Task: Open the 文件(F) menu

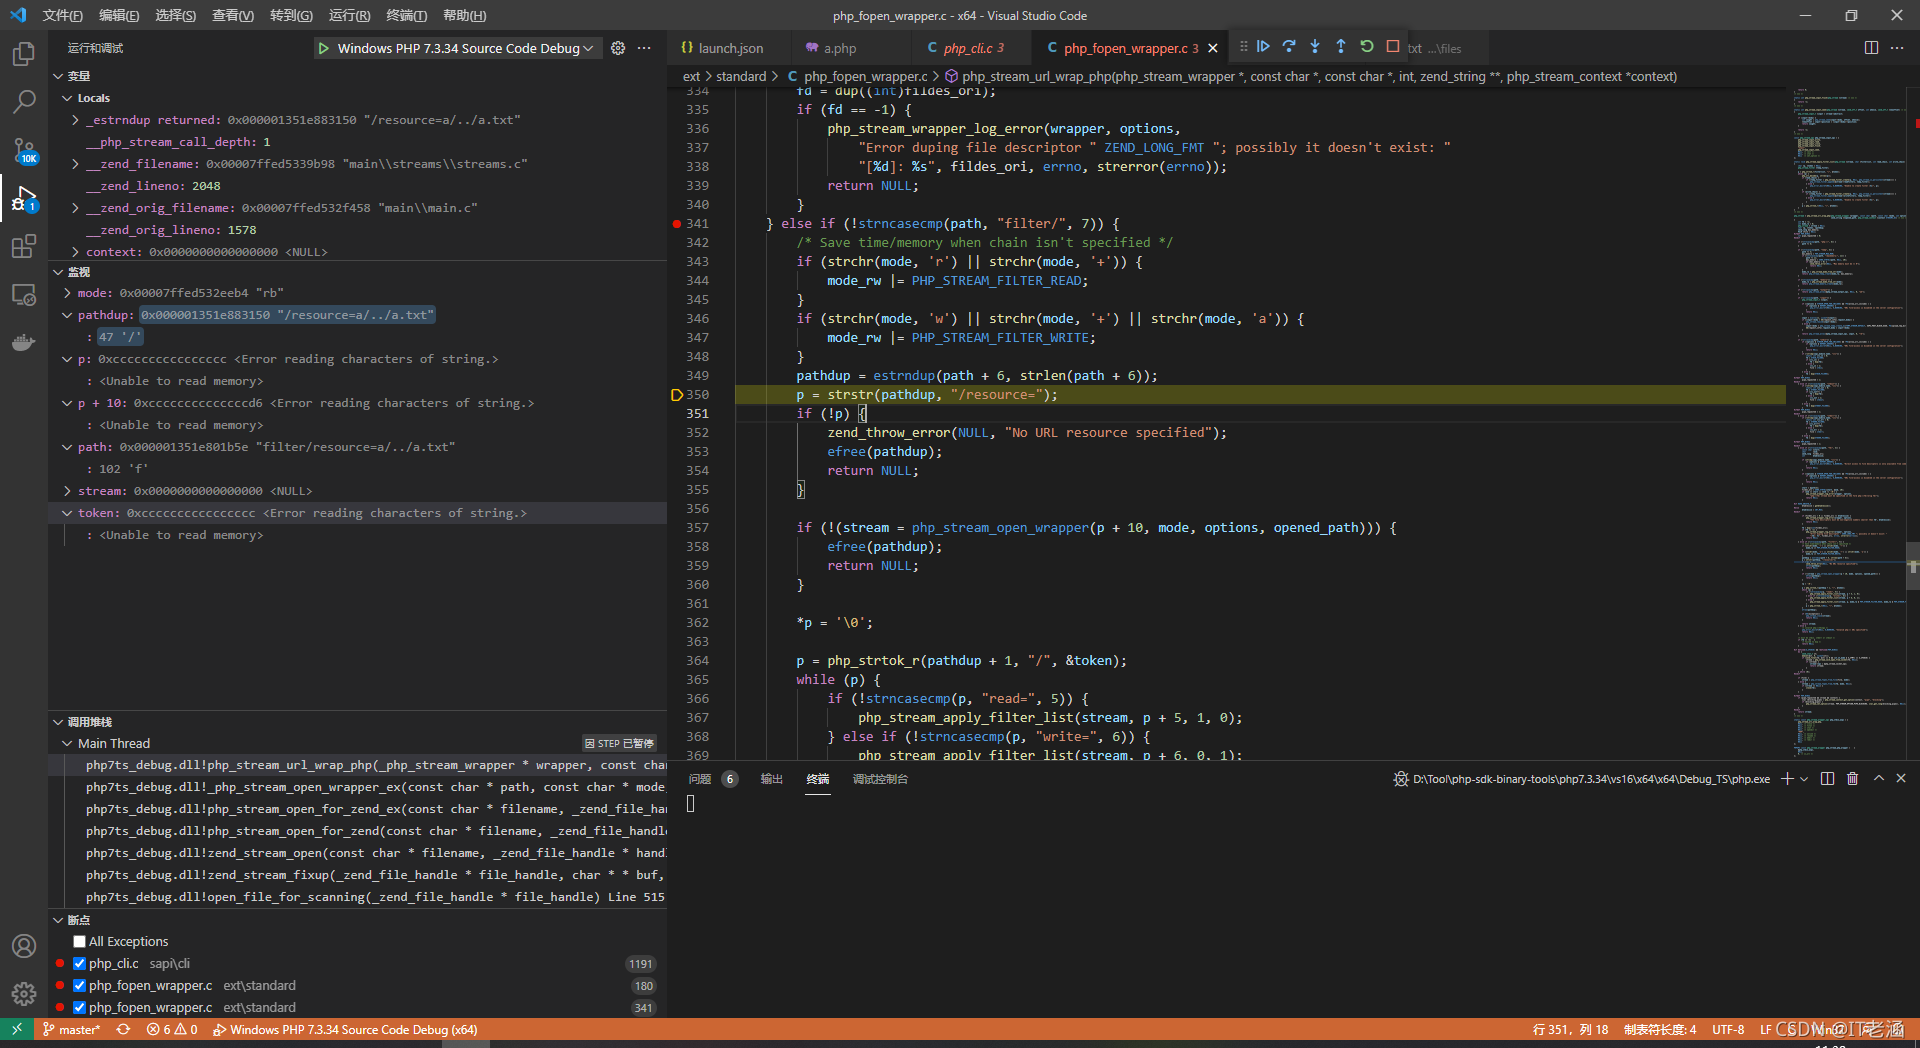Action: tap(62, 15)
